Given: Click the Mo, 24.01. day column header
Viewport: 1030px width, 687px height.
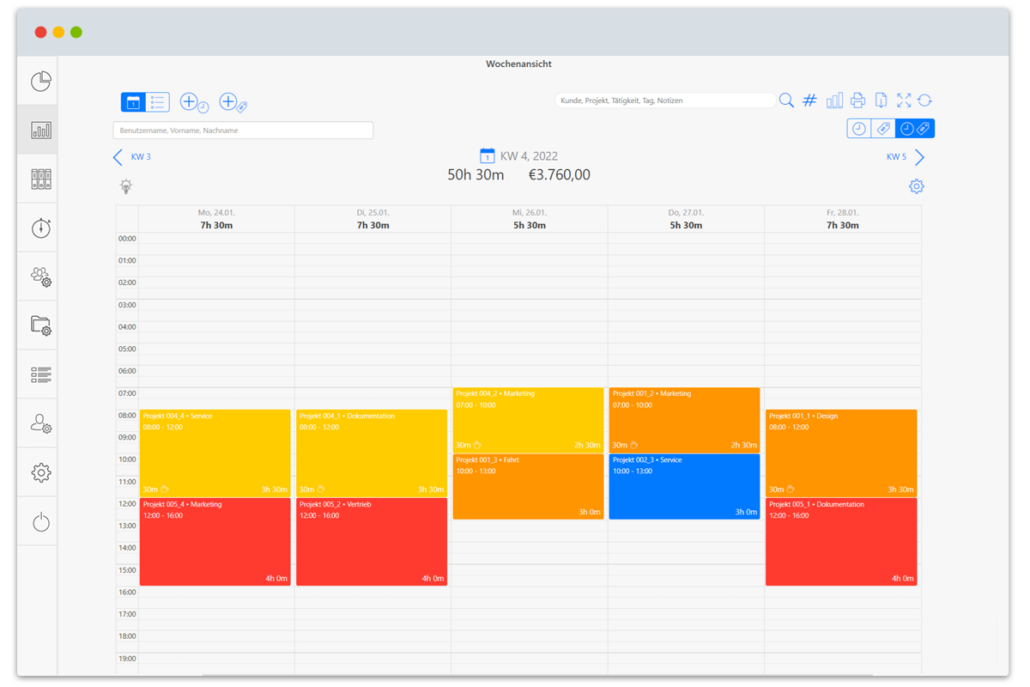Looking at the screenshot, I should (216, 219).
